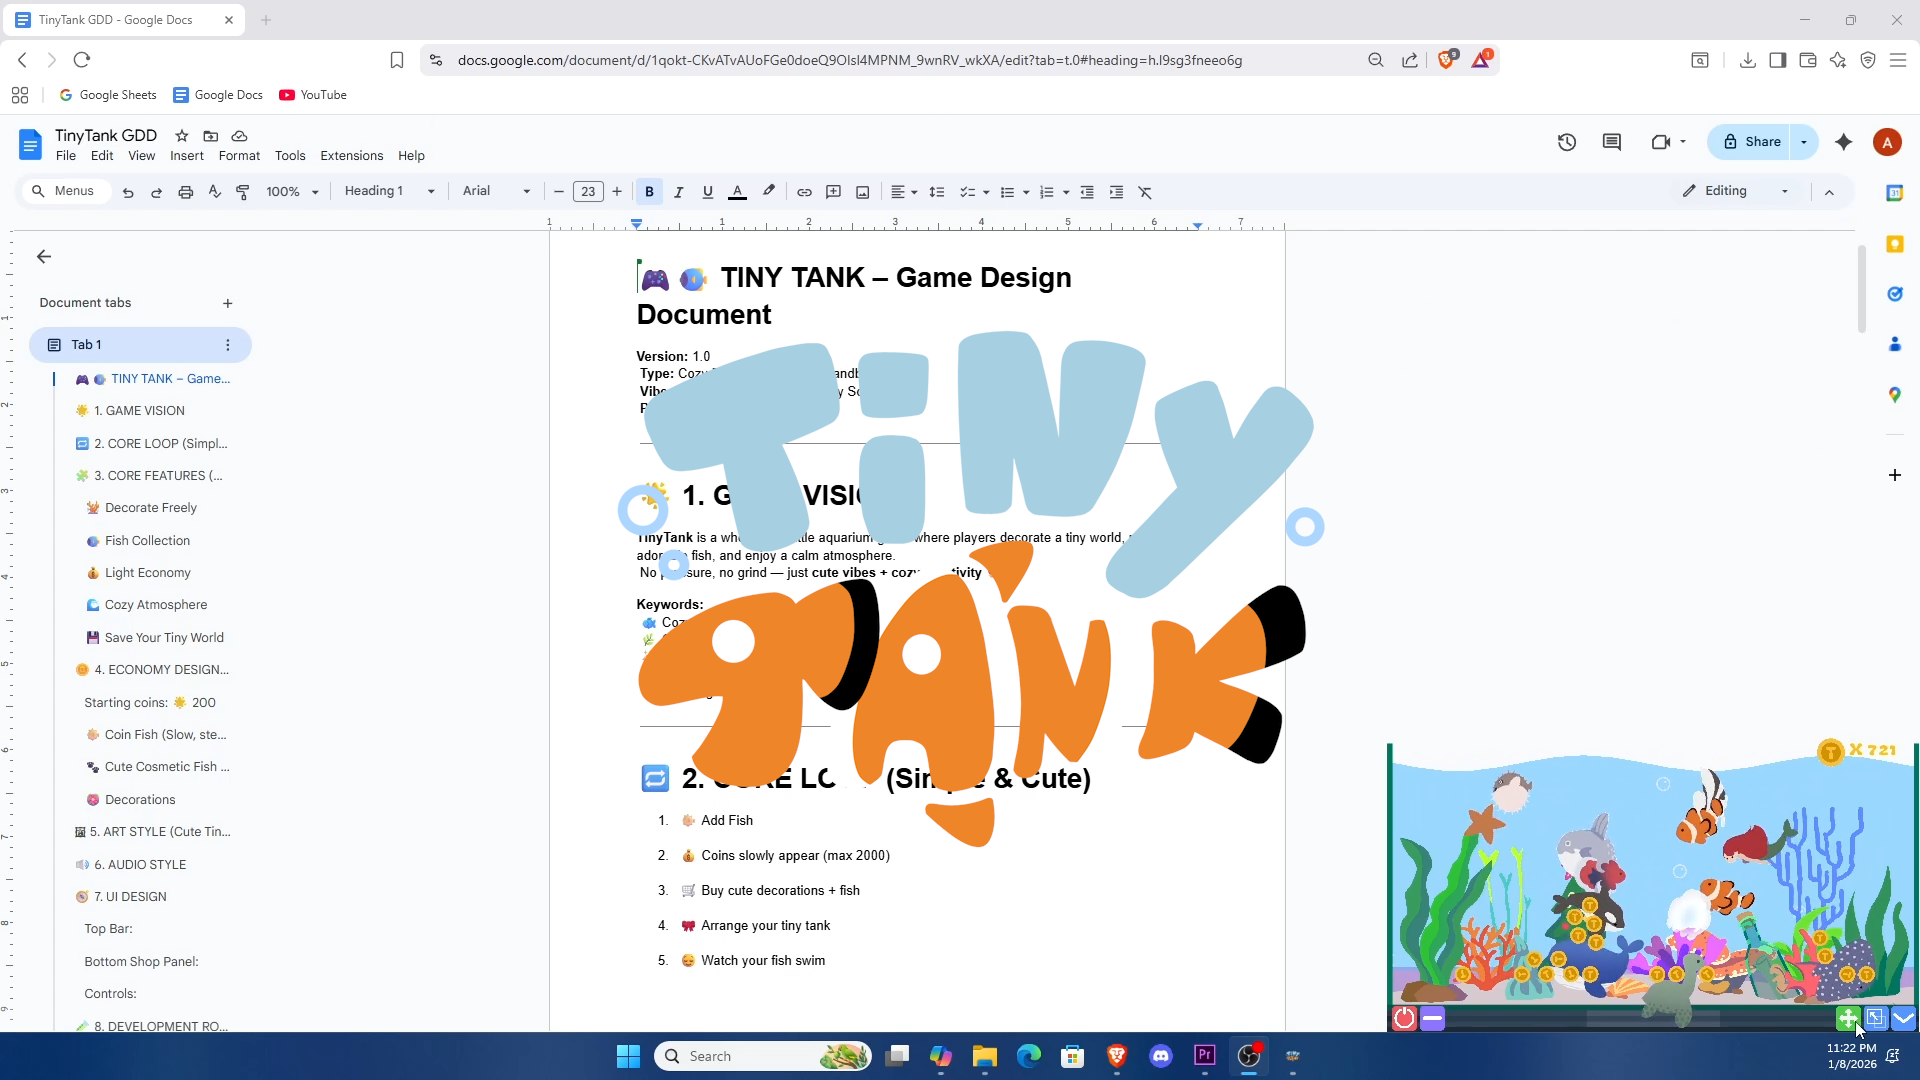The height and width of the screenshot is (1080, 1920).
Task: Click the font size input field
Action: (588, 192)
